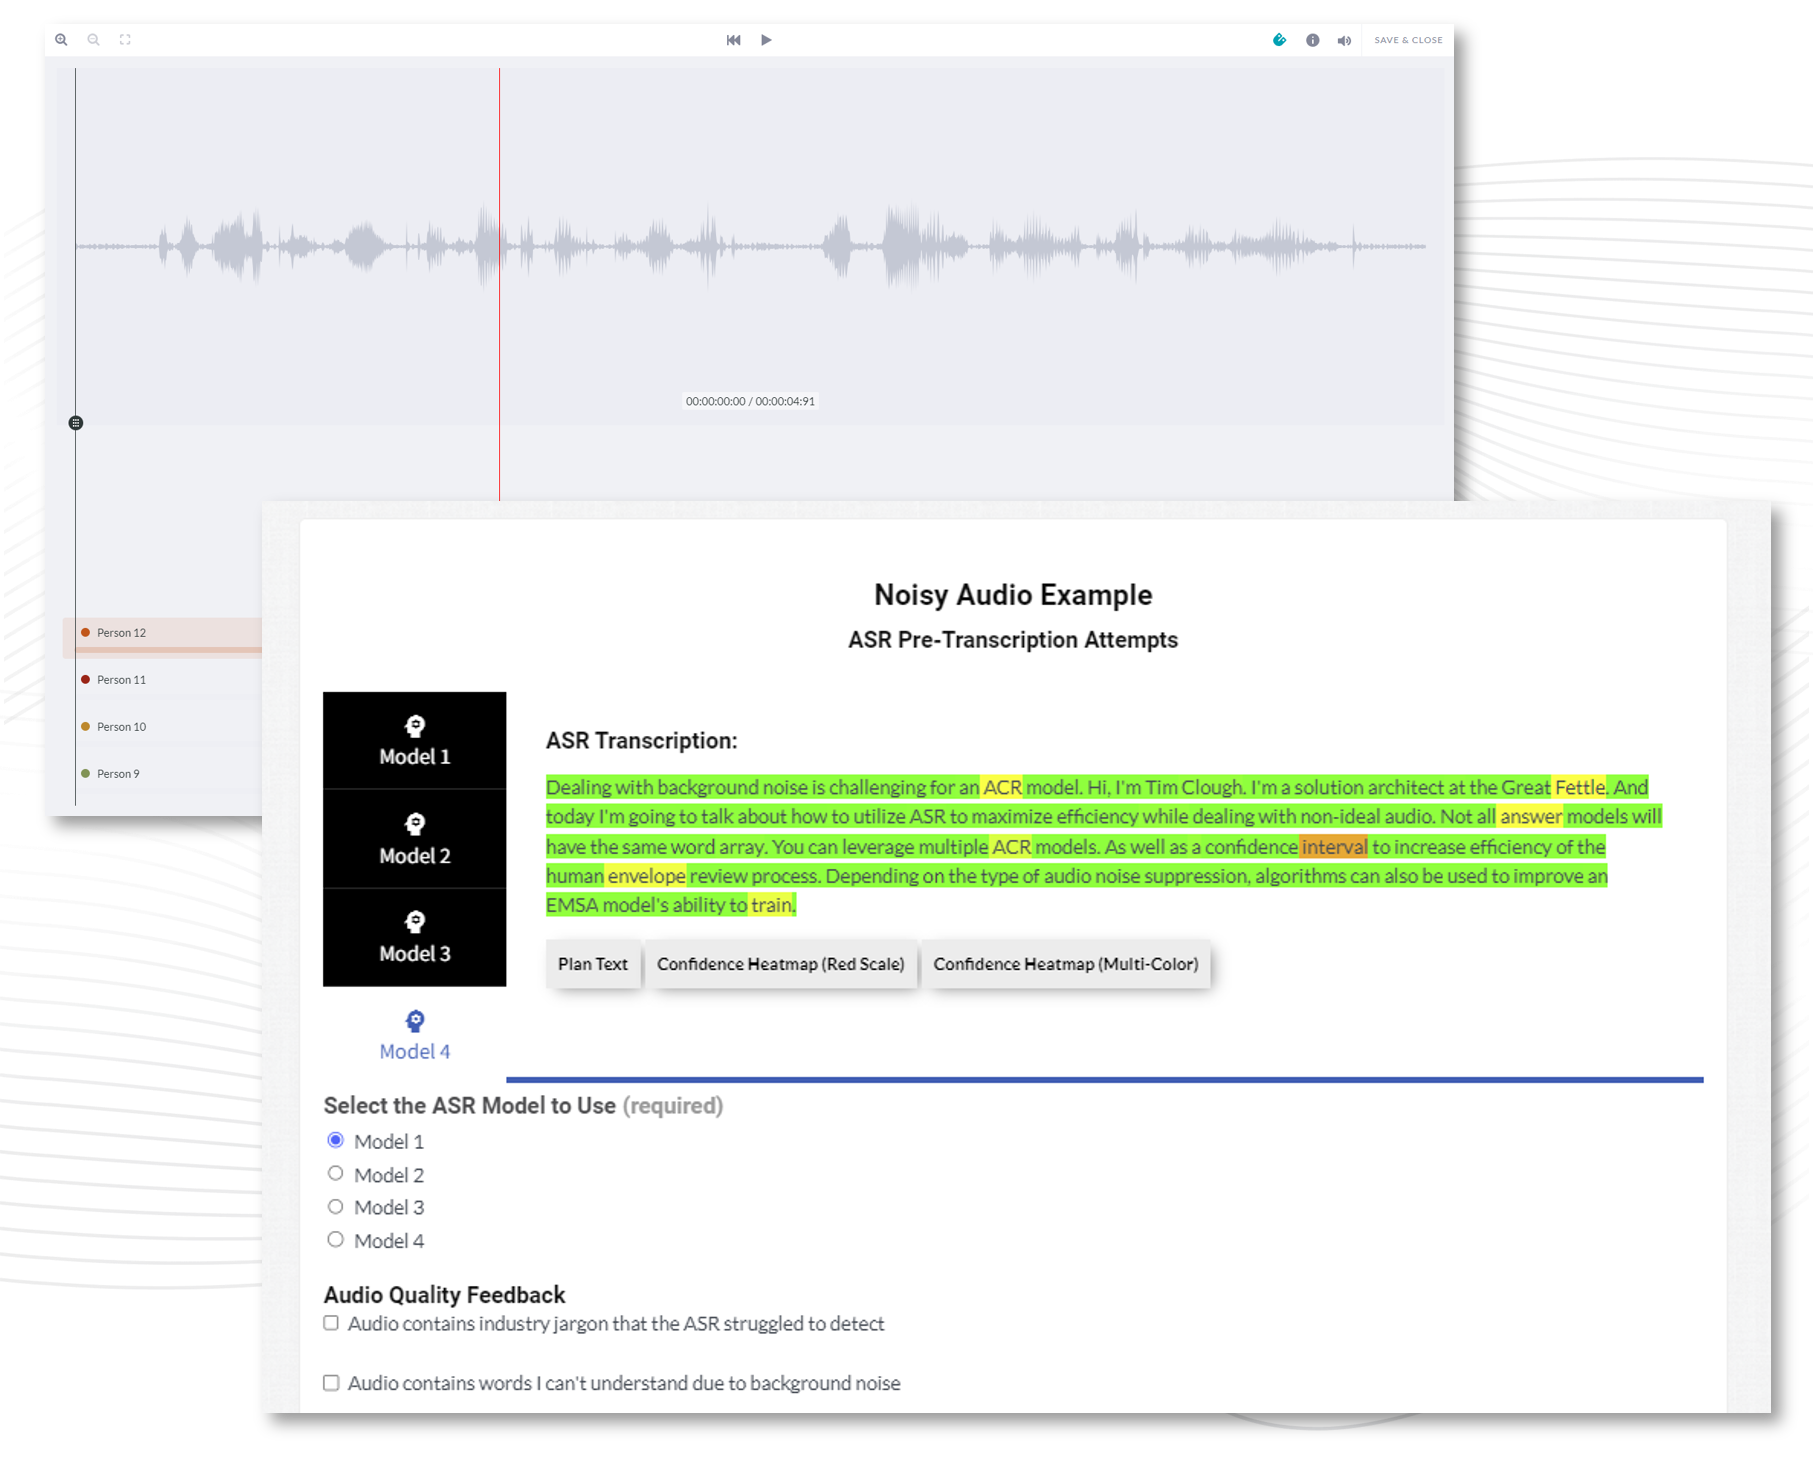
Task: Click the timestamp 00:00:00:00 / 00:00:04:91
Action: coord(750,401)
